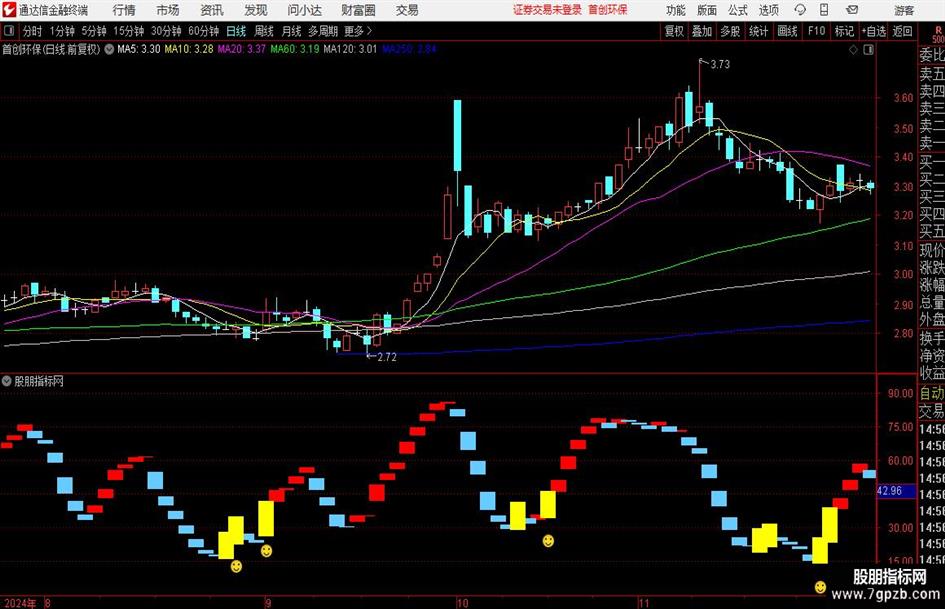The width and height of the screenshot is (945, 609).
Task: Click the 统计 statistics button
Action: pos(759,31)
